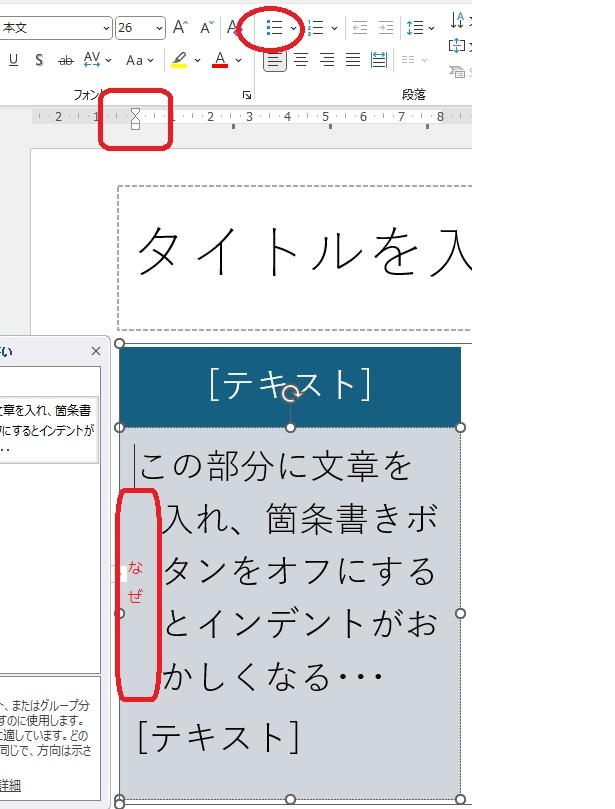Click the distributed alignment icon
615x809 pixels.
[378, 61]
